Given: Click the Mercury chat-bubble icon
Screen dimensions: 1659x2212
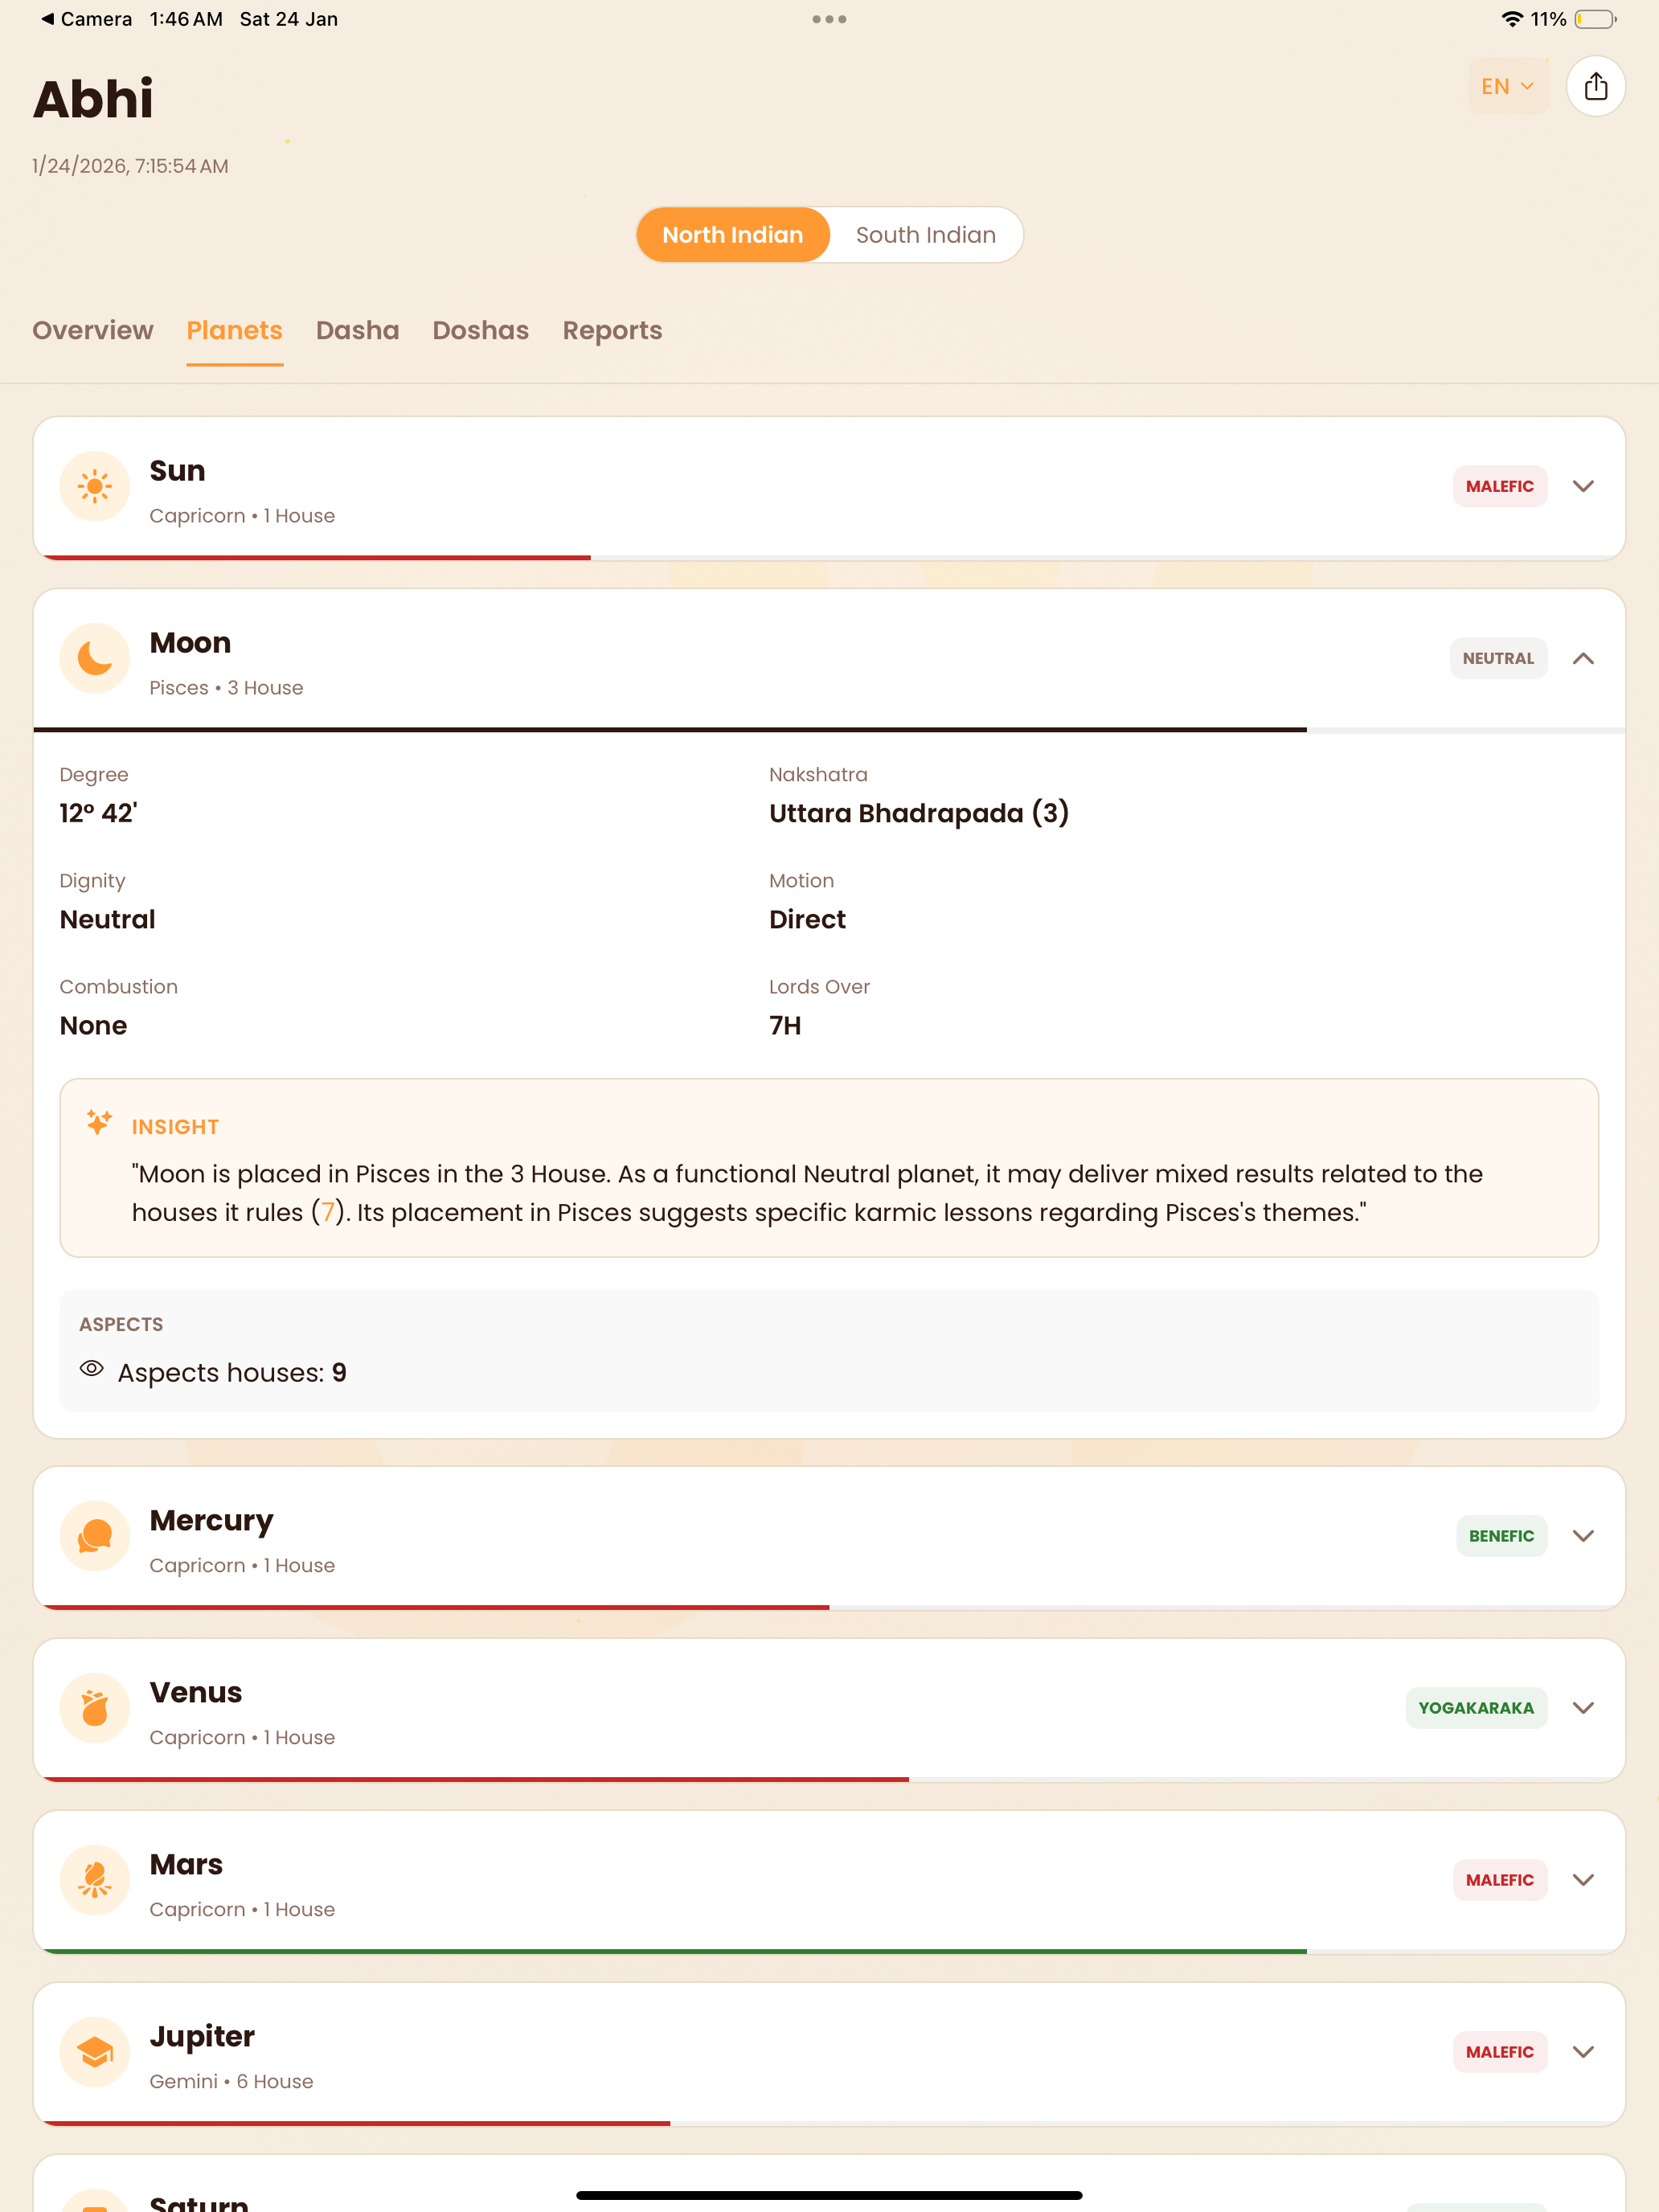Looking at the screenshot, I should click(x=95, y=1536).
